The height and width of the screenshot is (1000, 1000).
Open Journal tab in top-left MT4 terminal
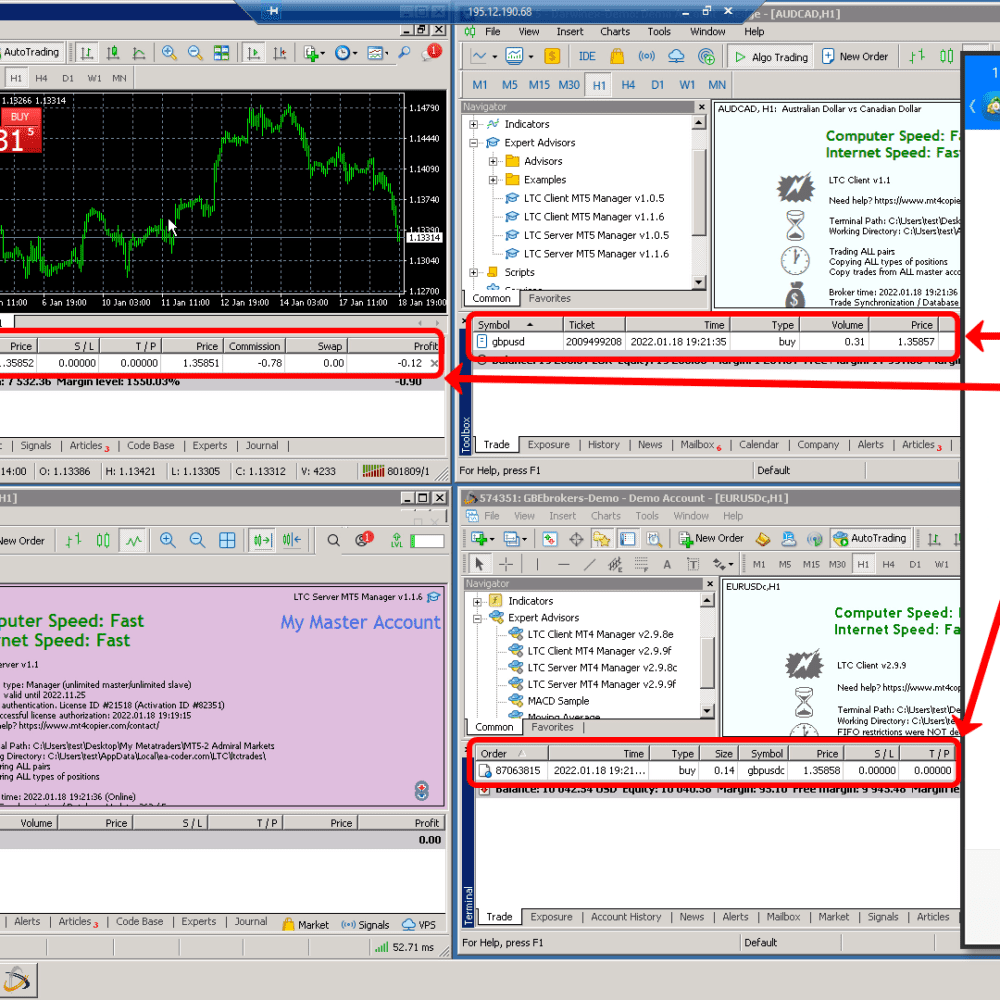coord(261,446)
